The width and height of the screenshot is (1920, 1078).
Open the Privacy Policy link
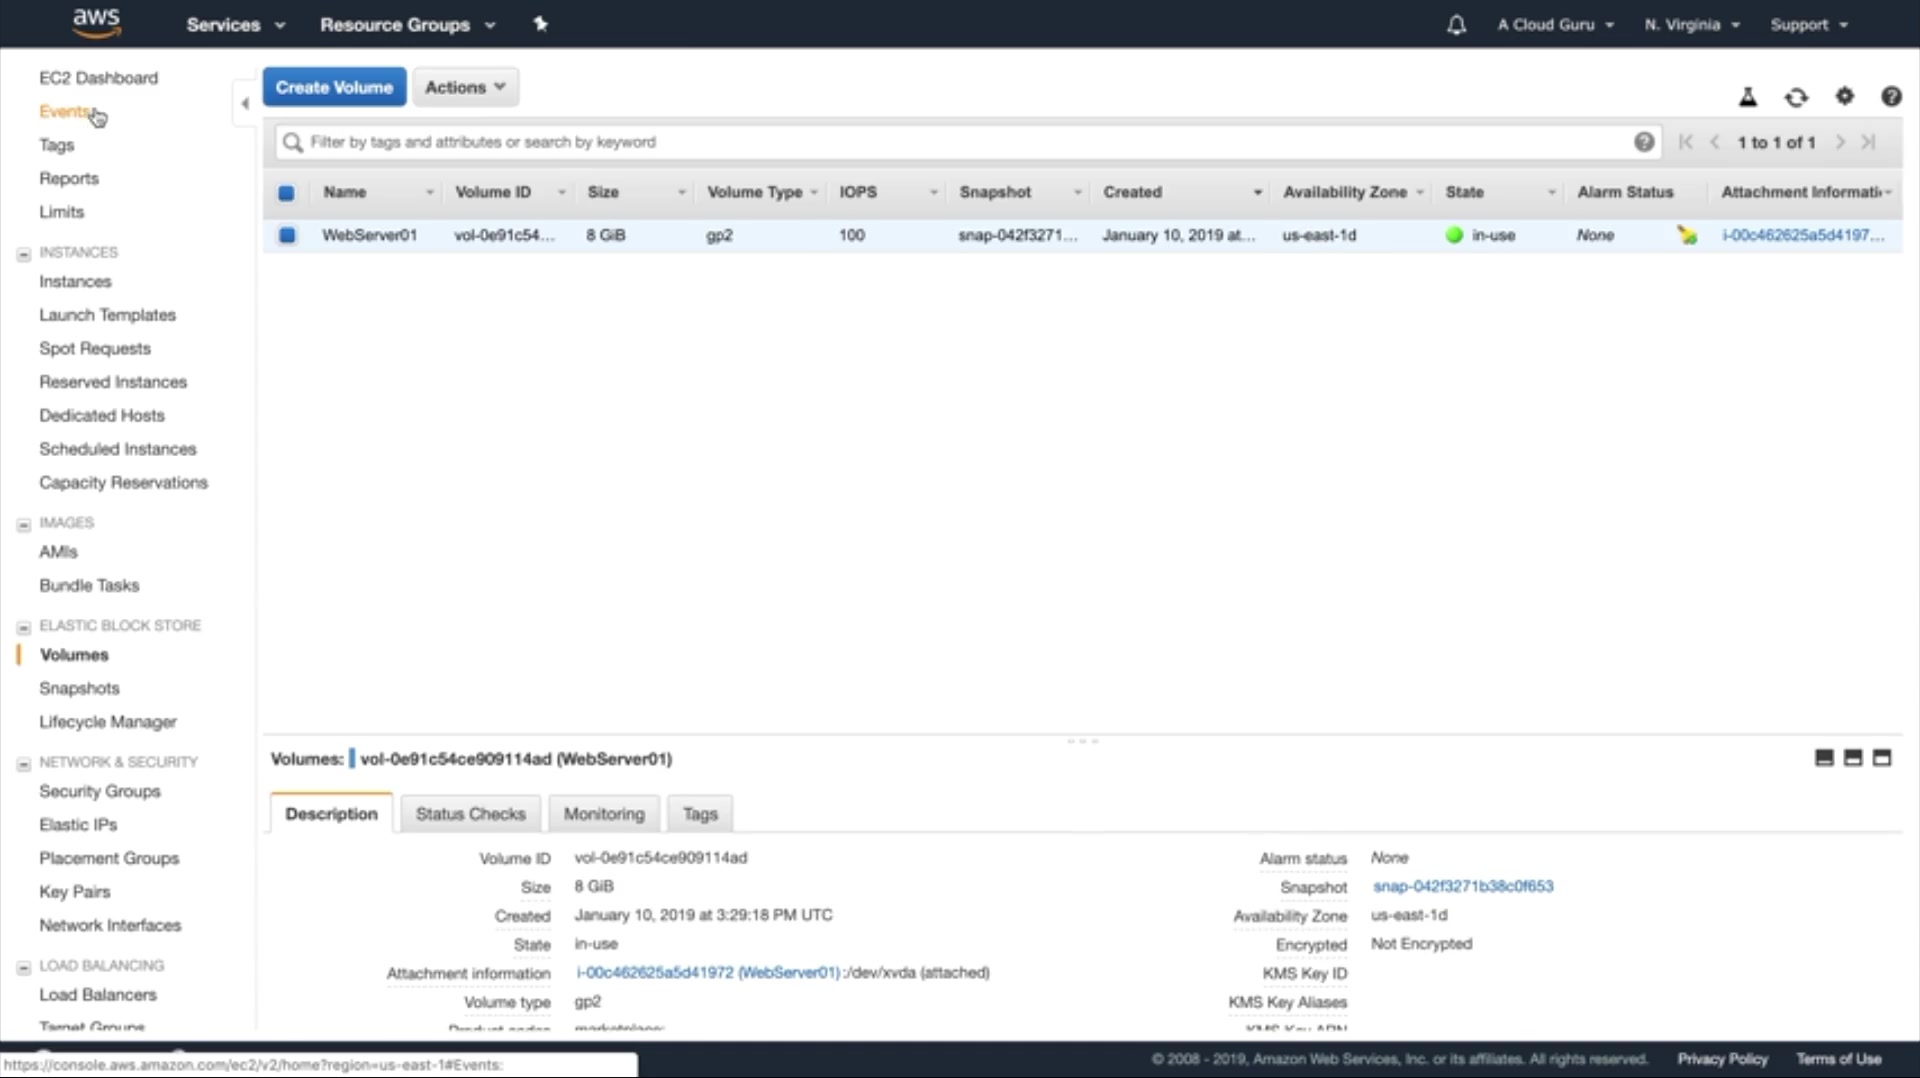[1722, 1059]
